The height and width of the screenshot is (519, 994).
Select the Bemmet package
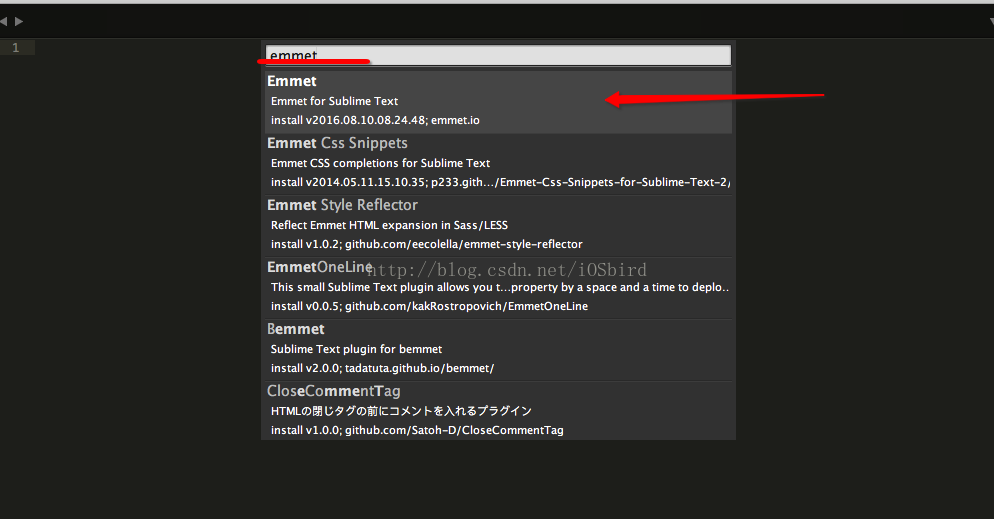coord(498,350)
